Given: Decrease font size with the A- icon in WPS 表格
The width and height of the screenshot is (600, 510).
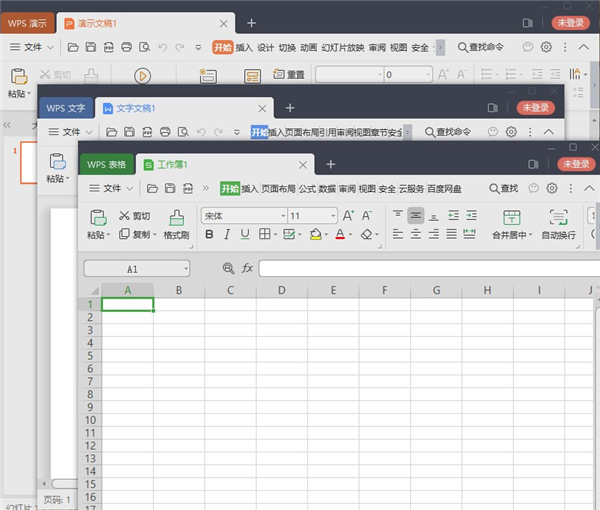Looking at the screenshot, I should point(367,216).
